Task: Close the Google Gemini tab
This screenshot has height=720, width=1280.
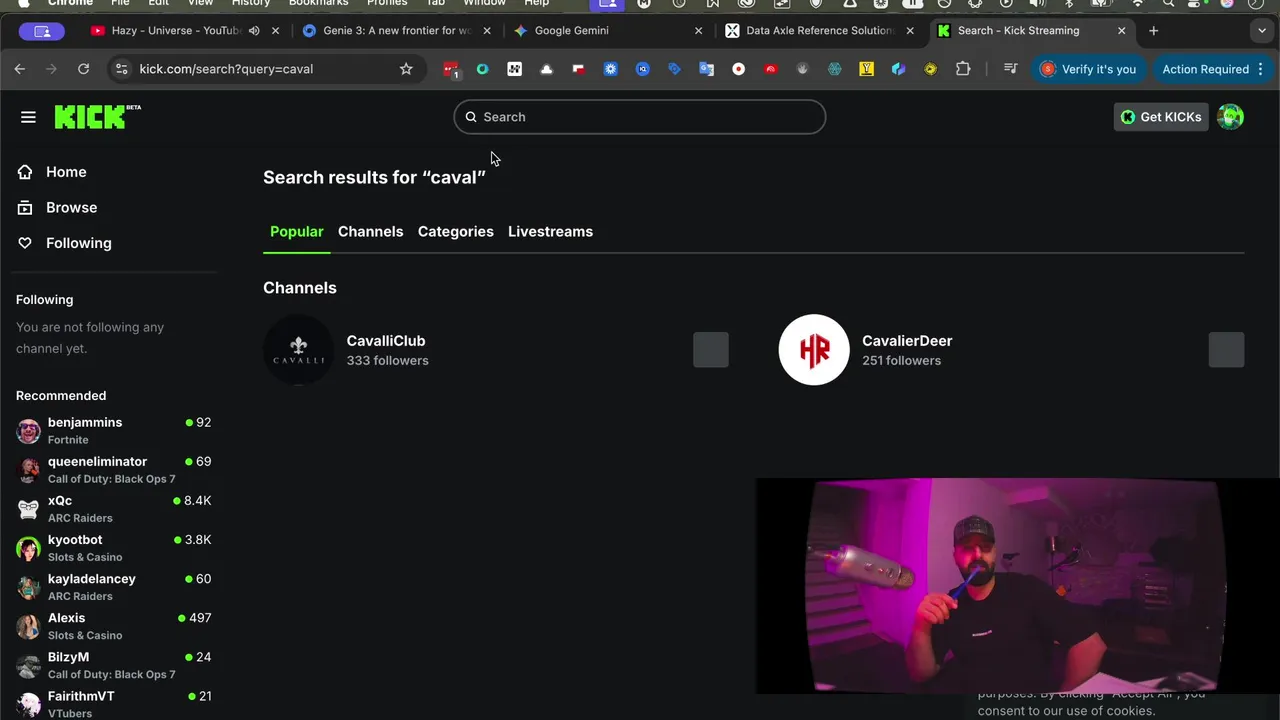Action: (x=698, y=31)
